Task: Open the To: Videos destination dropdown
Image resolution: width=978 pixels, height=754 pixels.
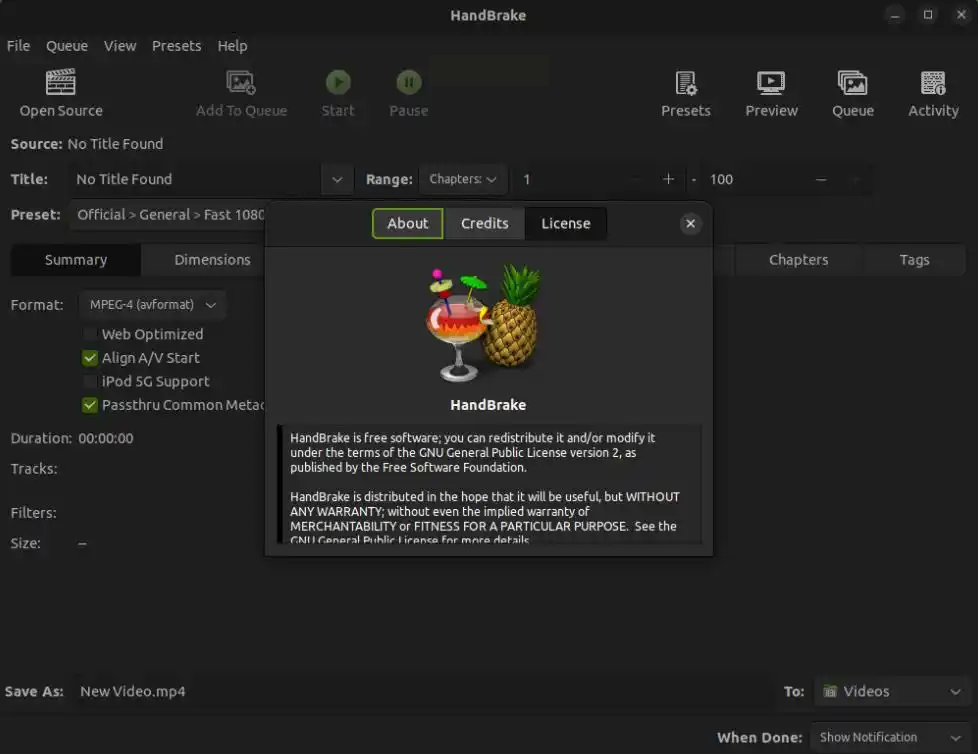Action: pyautogui.click(x=891, y=691)
